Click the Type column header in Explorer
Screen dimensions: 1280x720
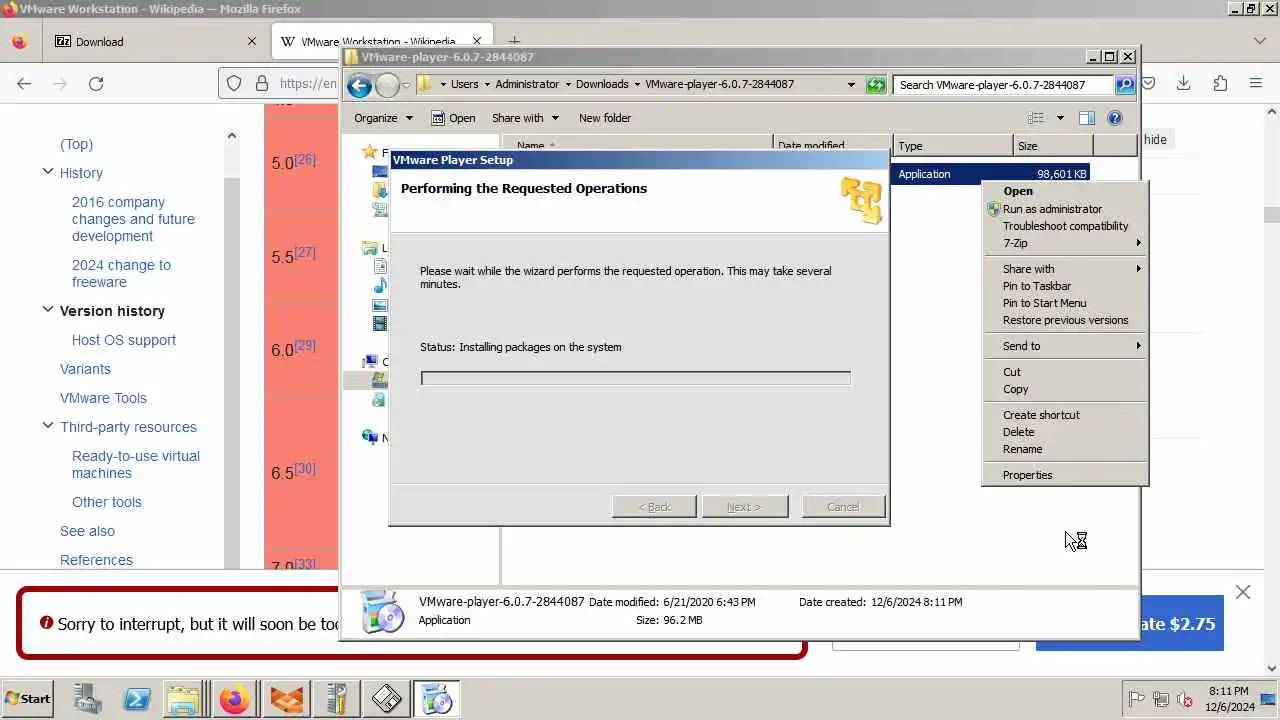click(x=953, y=146)
